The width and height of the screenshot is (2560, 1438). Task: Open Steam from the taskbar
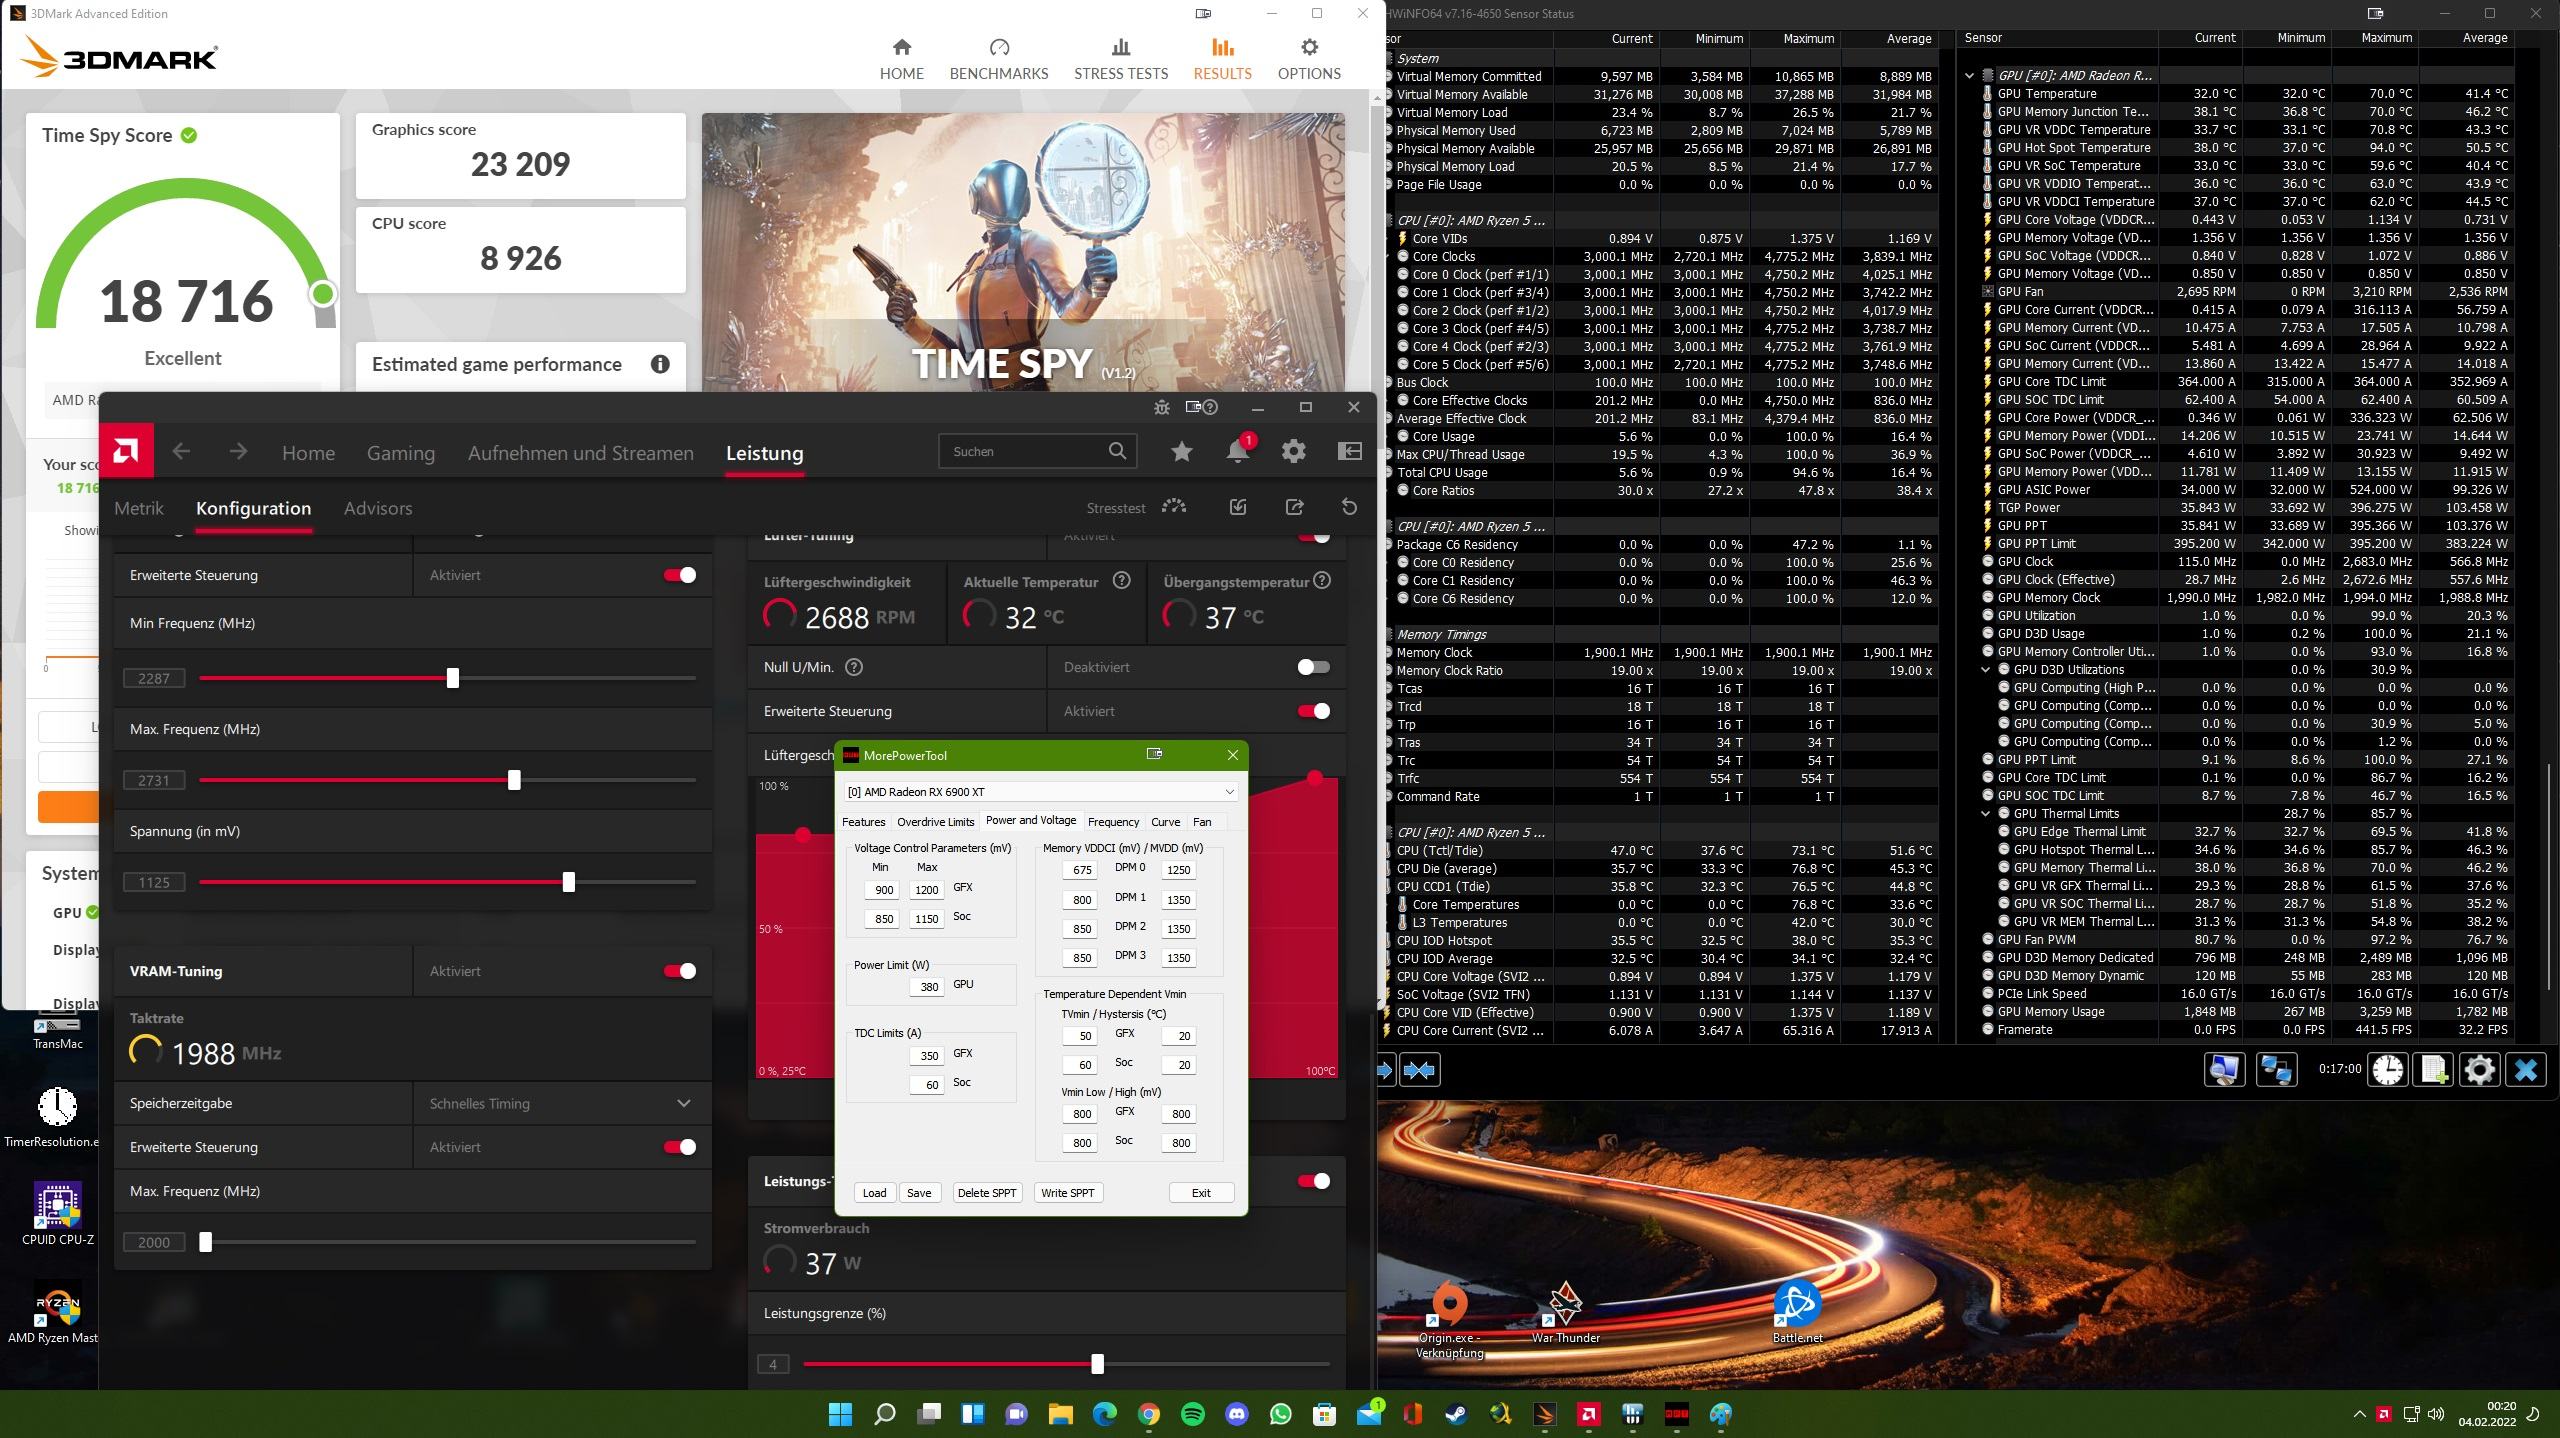[1456, 1414]
